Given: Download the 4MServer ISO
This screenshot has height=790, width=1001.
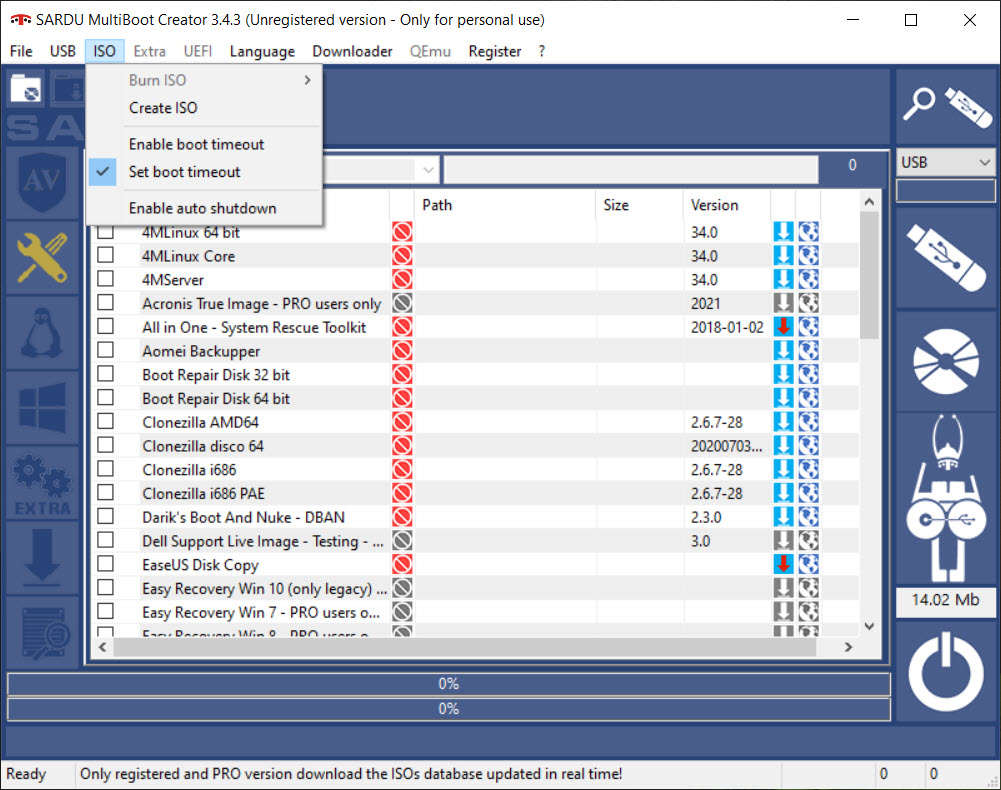Looking at the screenshot, I should tap(783, 280).
